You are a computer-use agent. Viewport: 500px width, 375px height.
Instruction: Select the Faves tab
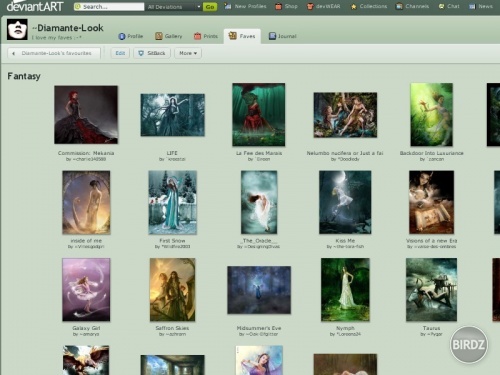pyautogui.click(x=242, y=36)
